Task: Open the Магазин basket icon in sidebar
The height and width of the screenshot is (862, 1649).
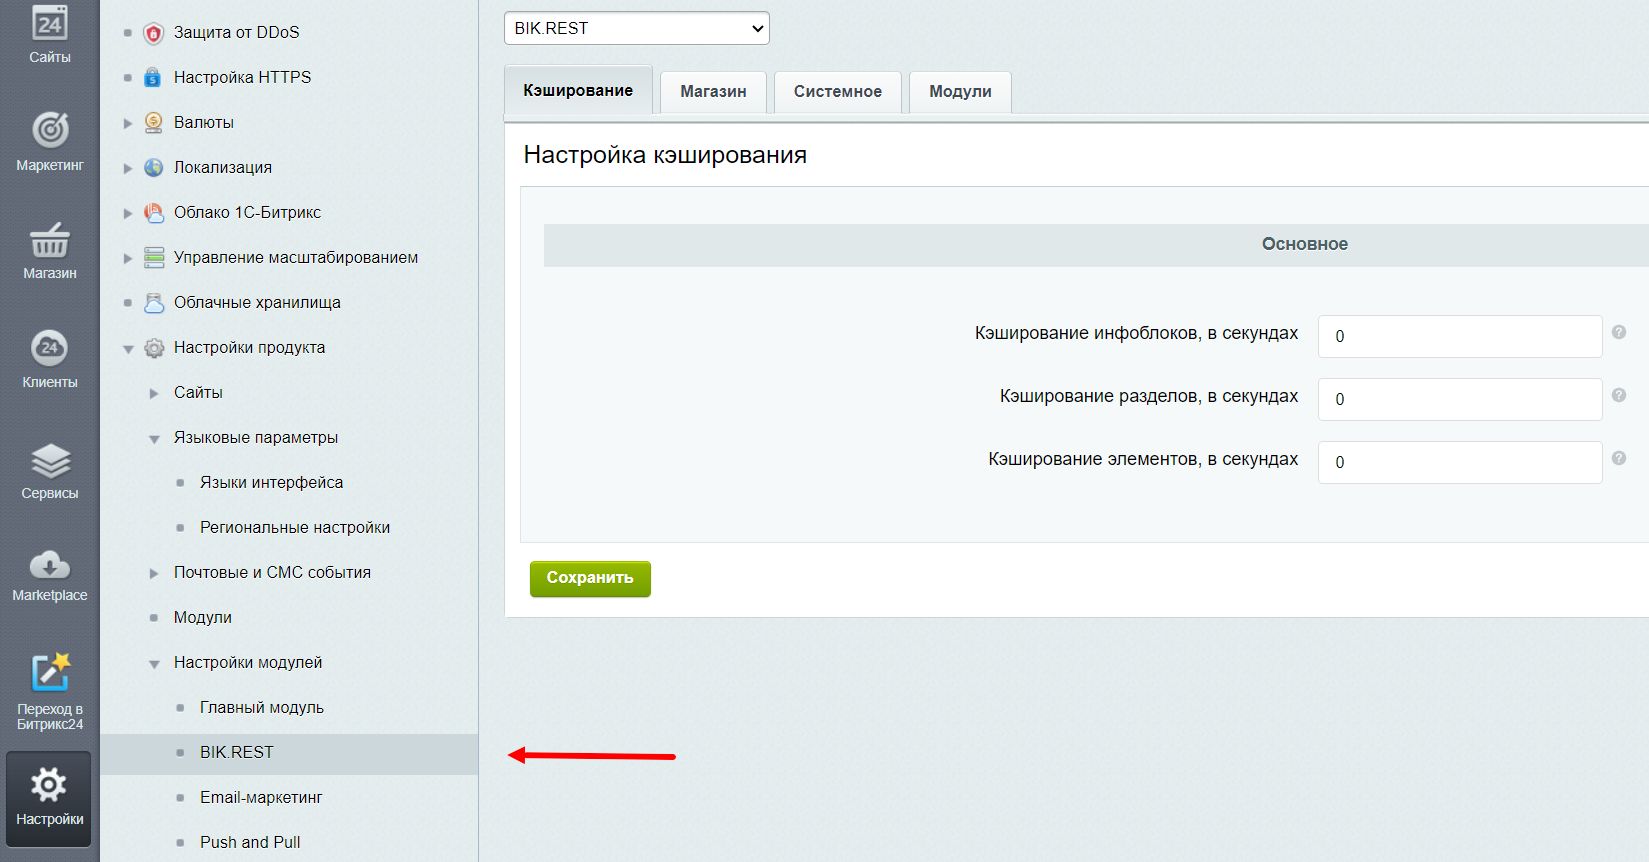Action: coord(50,241)
